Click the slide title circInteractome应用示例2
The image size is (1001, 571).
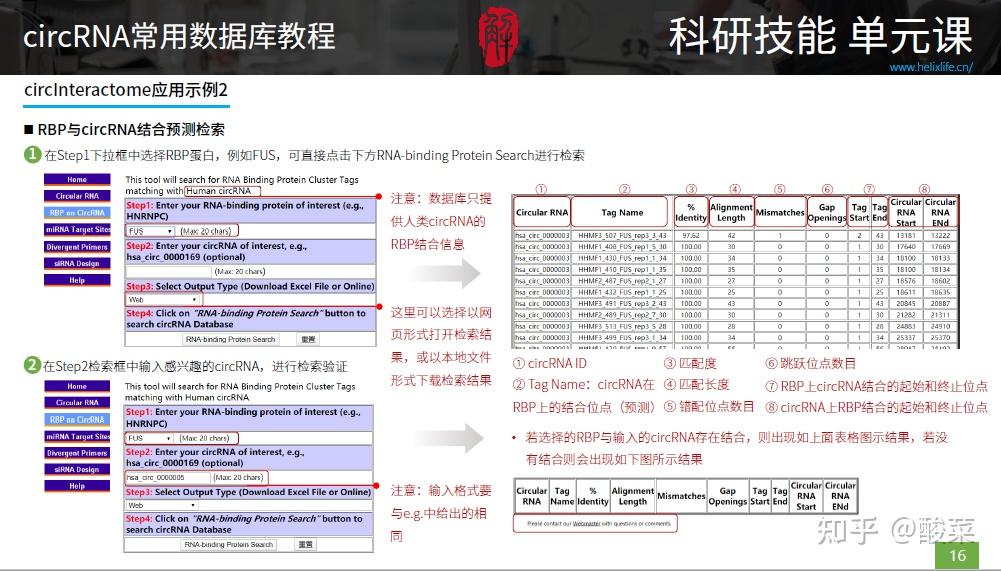point(126,90)
